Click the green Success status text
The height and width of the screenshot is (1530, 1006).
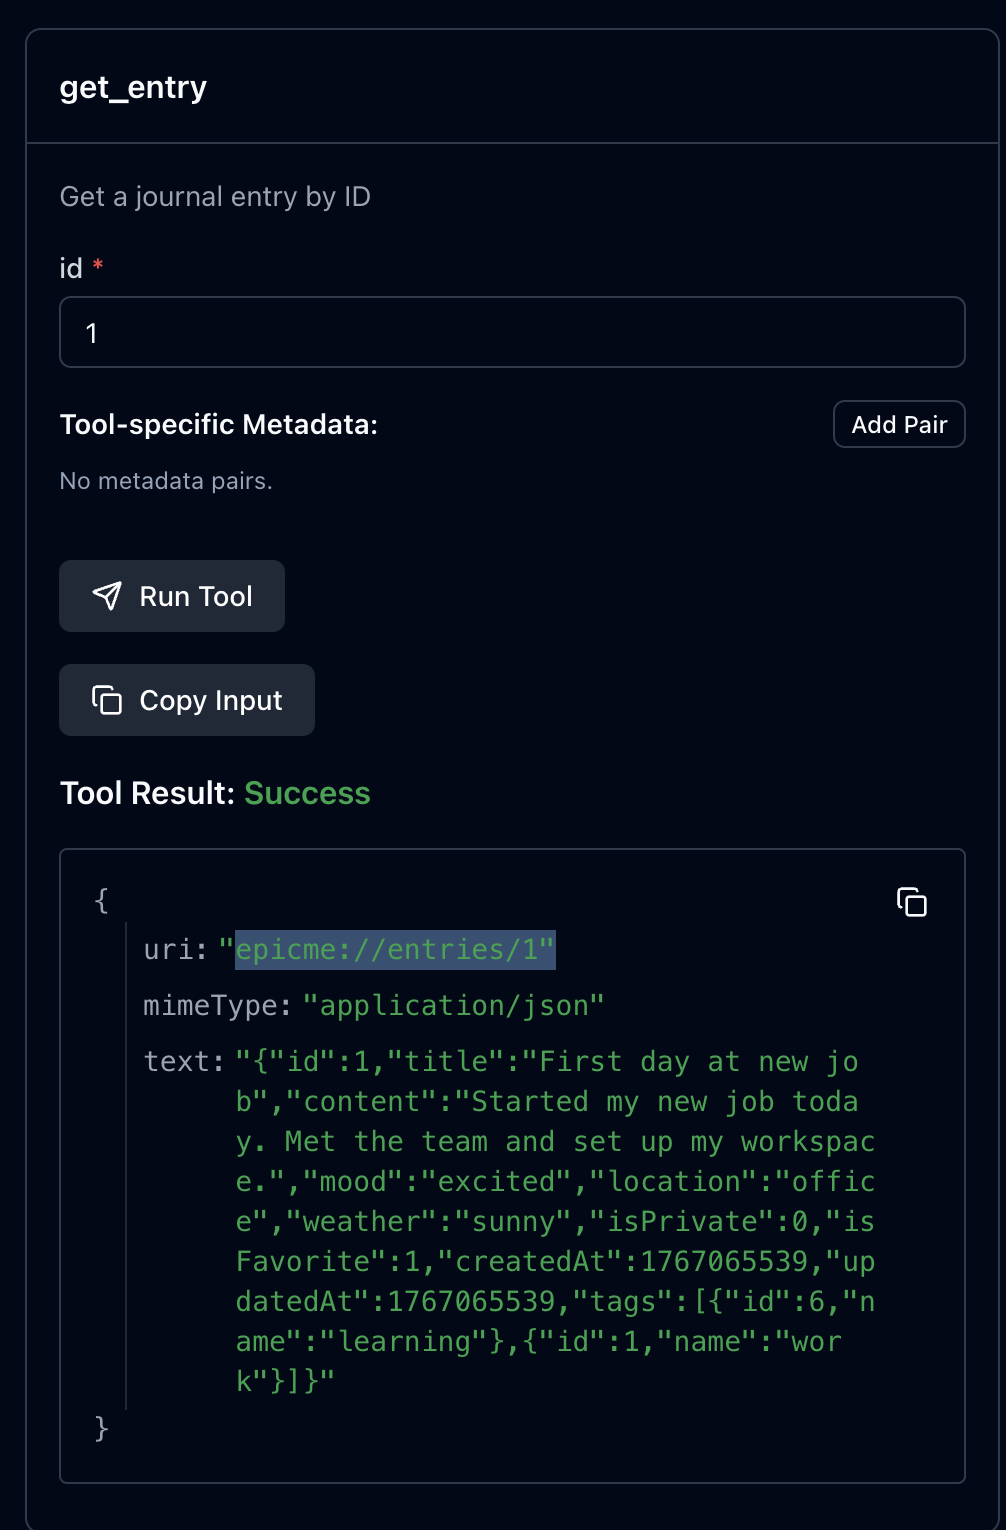[307, 793]
